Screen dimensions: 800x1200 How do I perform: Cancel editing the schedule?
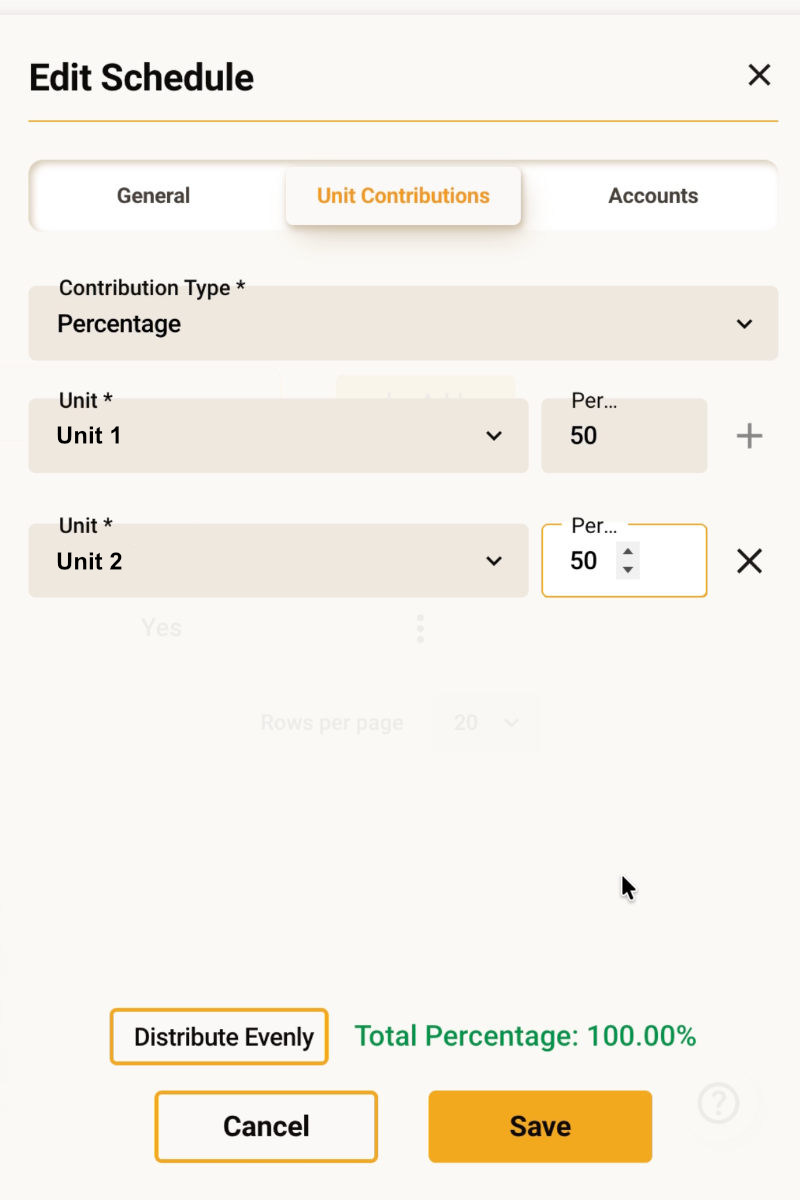point(266,1126)
